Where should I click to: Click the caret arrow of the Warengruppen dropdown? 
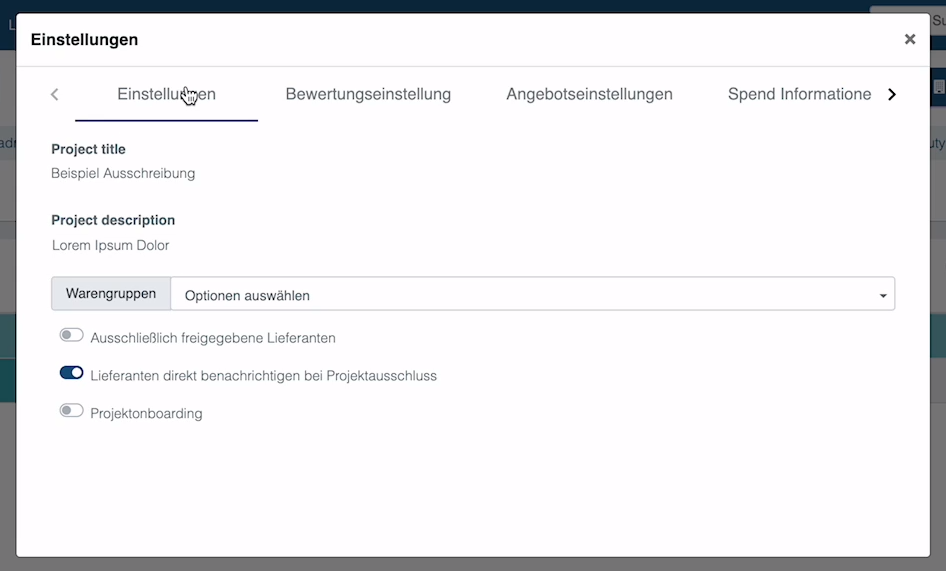pyautogui.click(x=882, y=296)
